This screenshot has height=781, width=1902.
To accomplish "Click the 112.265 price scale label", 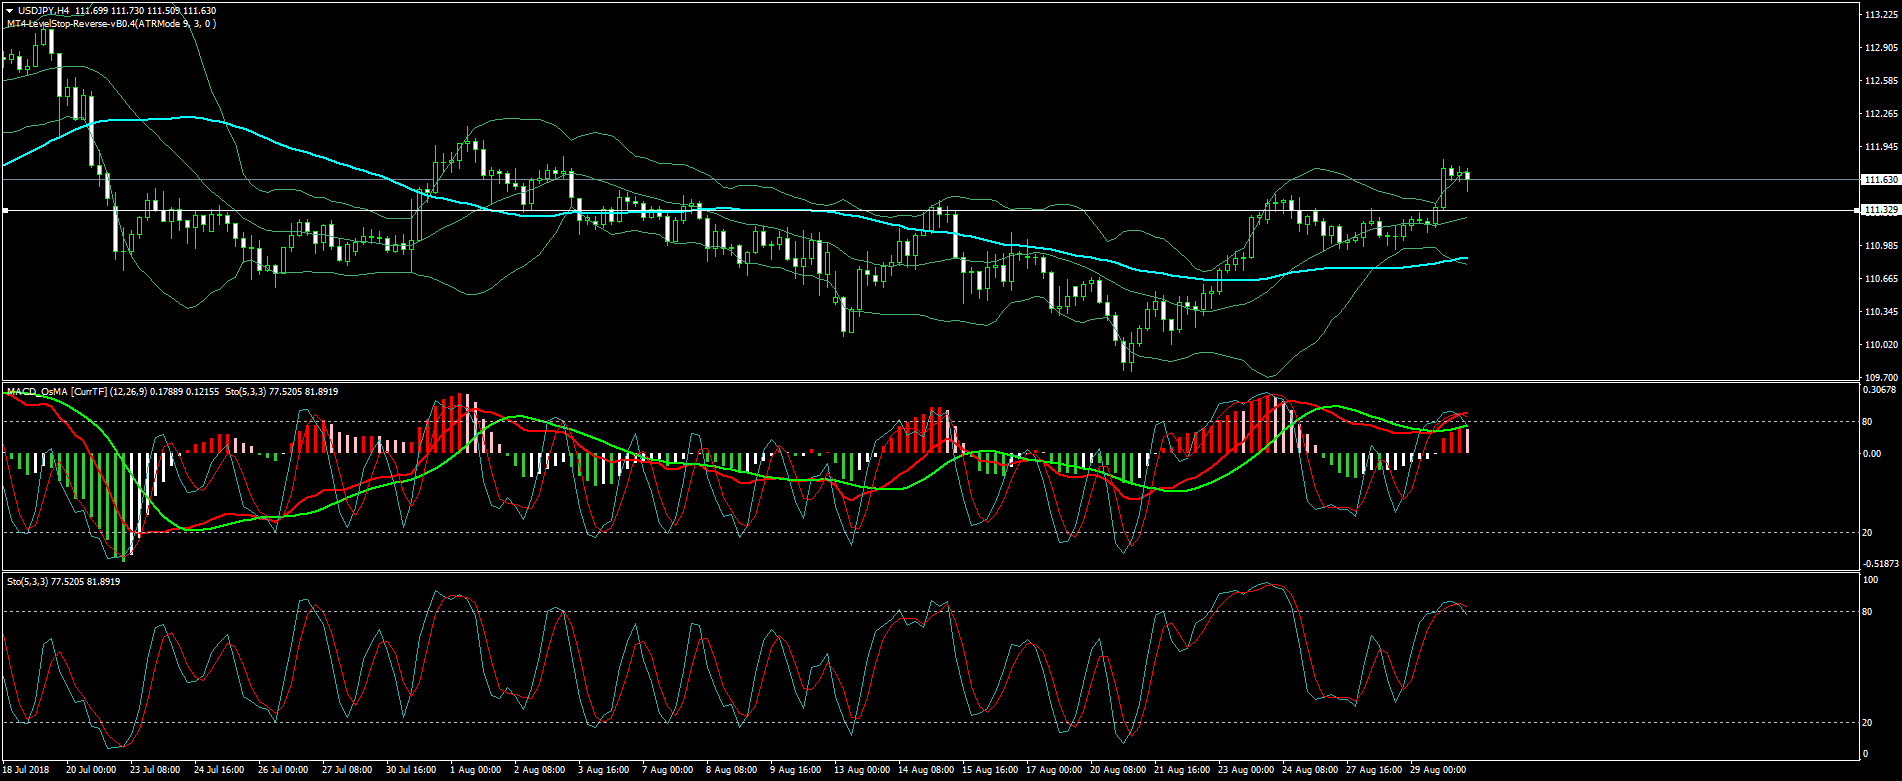I will [x=1881, y=114].
